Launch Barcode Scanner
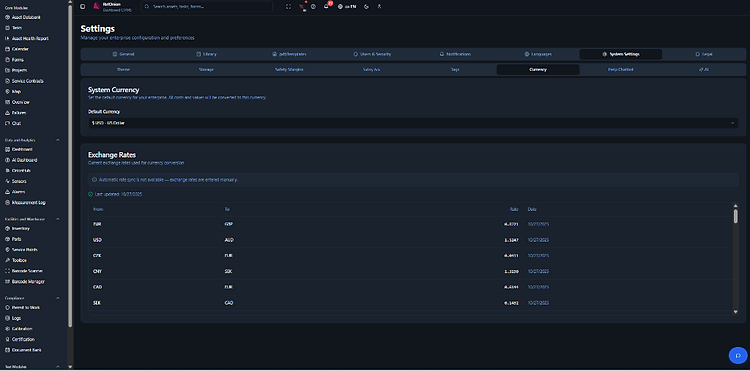This screenshot has height=371, width=750. tap(23, 271)
